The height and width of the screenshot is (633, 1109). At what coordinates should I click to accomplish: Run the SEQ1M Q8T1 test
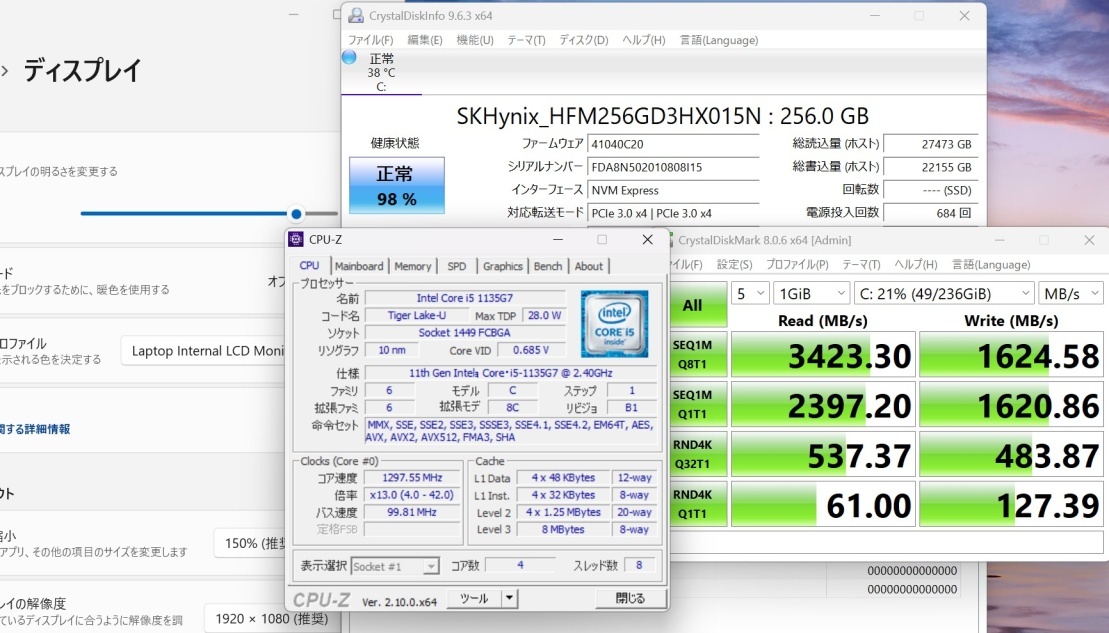pyautogui.click(x=698, y=354)
